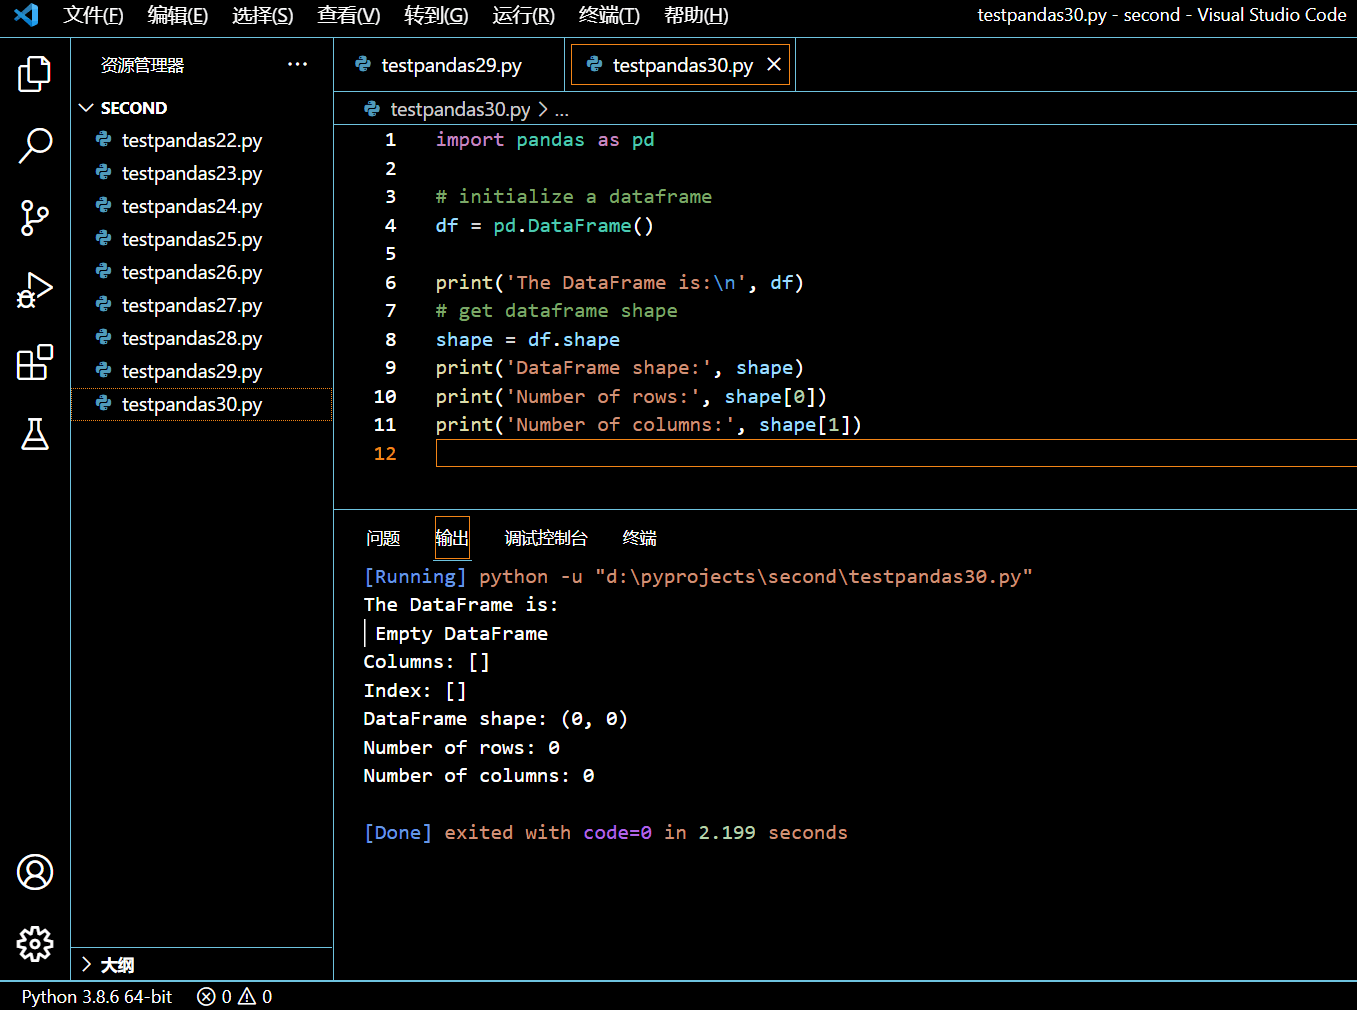This screenshot has height=1010, width=1357.
Task: Switch to testpandas29.py editor tab
Action: pos(450,65)
